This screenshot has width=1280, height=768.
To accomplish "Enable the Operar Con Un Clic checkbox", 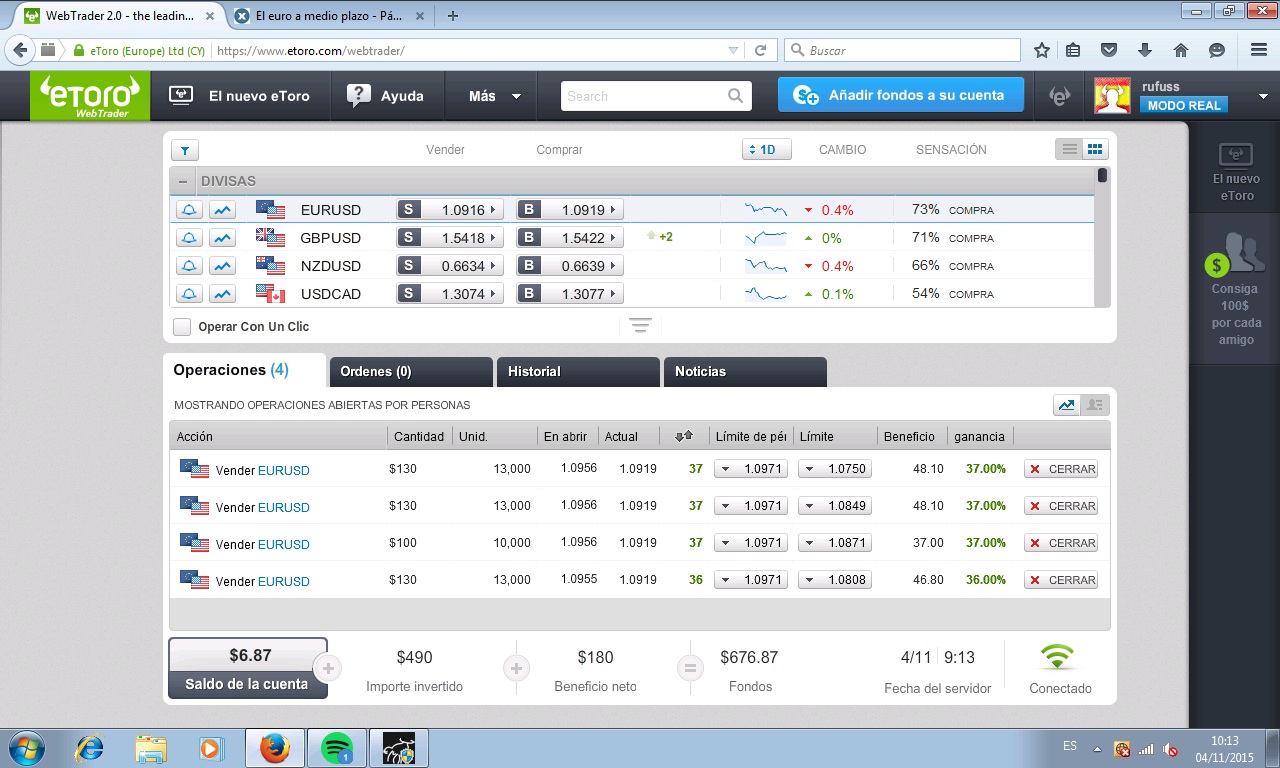I will click(182, 327).
